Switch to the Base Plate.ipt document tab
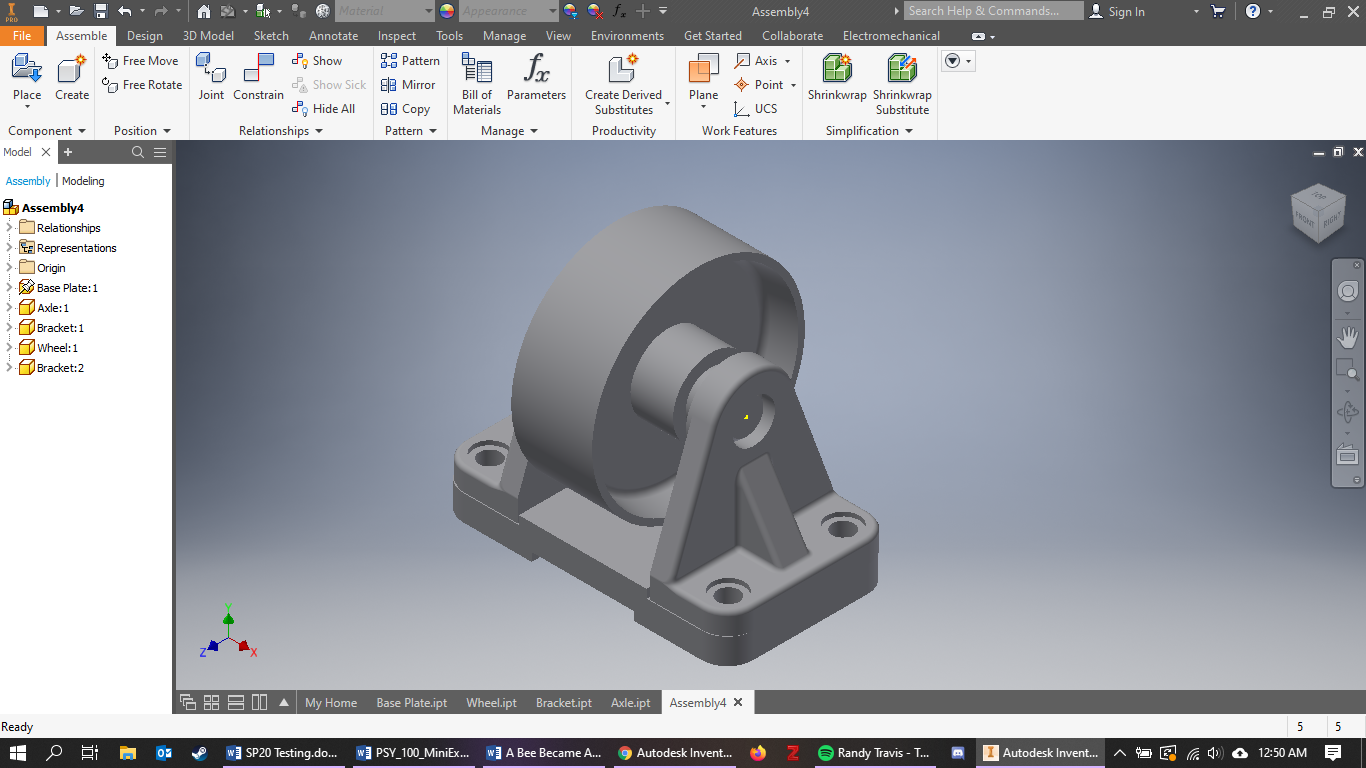 click(x=411, y=703)
